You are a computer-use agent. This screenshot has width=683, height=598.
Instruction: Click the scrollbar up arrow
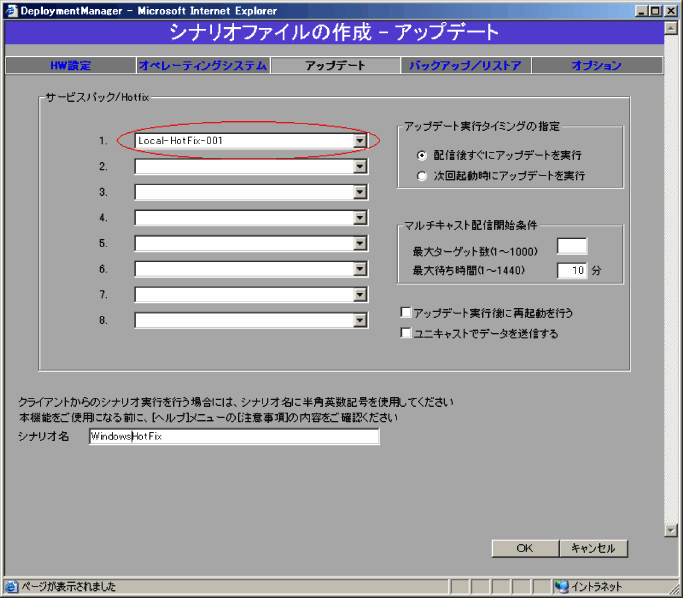[x=671, y=28]
